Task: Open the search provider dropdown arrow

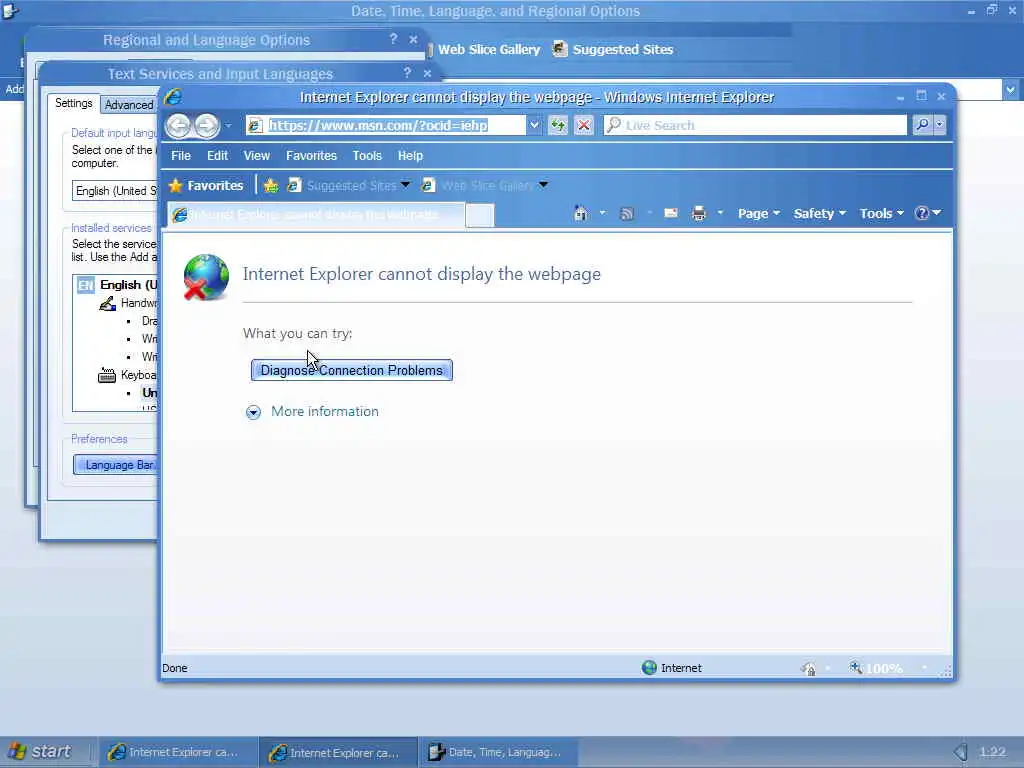Action: 939,125
